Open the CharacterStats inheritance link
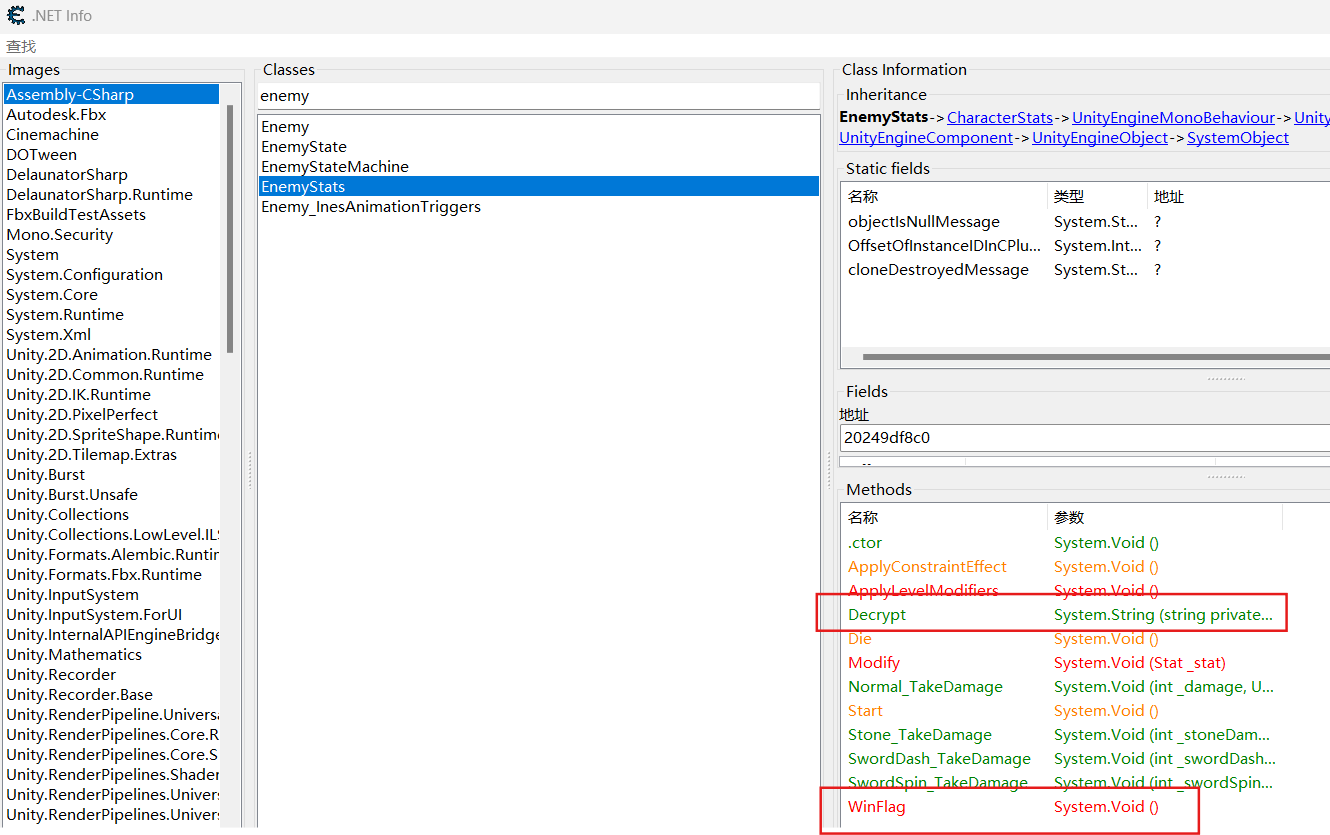Image resolution: width=1330 pixels, height=835 pixels. point(999,118)
